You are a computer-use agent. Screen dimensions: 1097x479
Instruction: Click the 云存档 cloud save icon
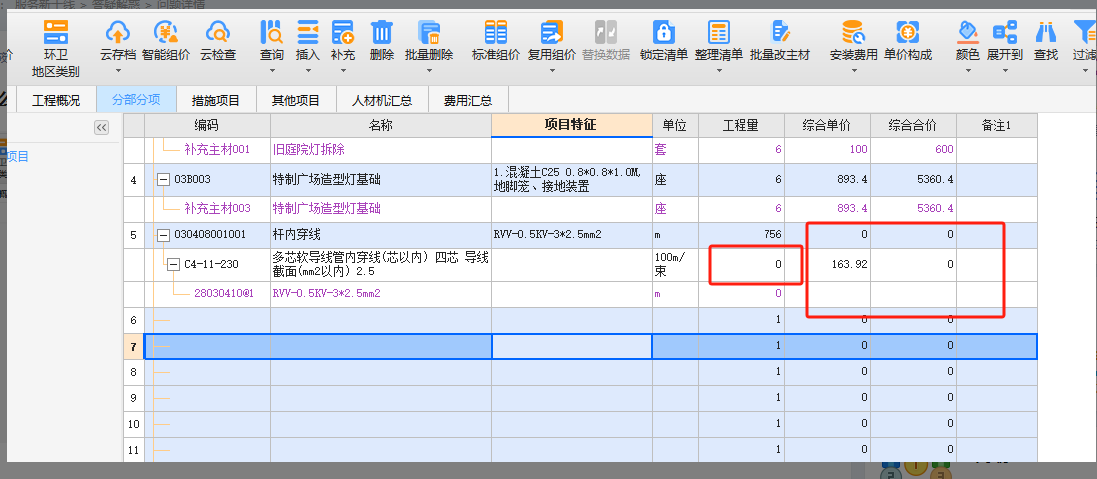tap(118, 32)
